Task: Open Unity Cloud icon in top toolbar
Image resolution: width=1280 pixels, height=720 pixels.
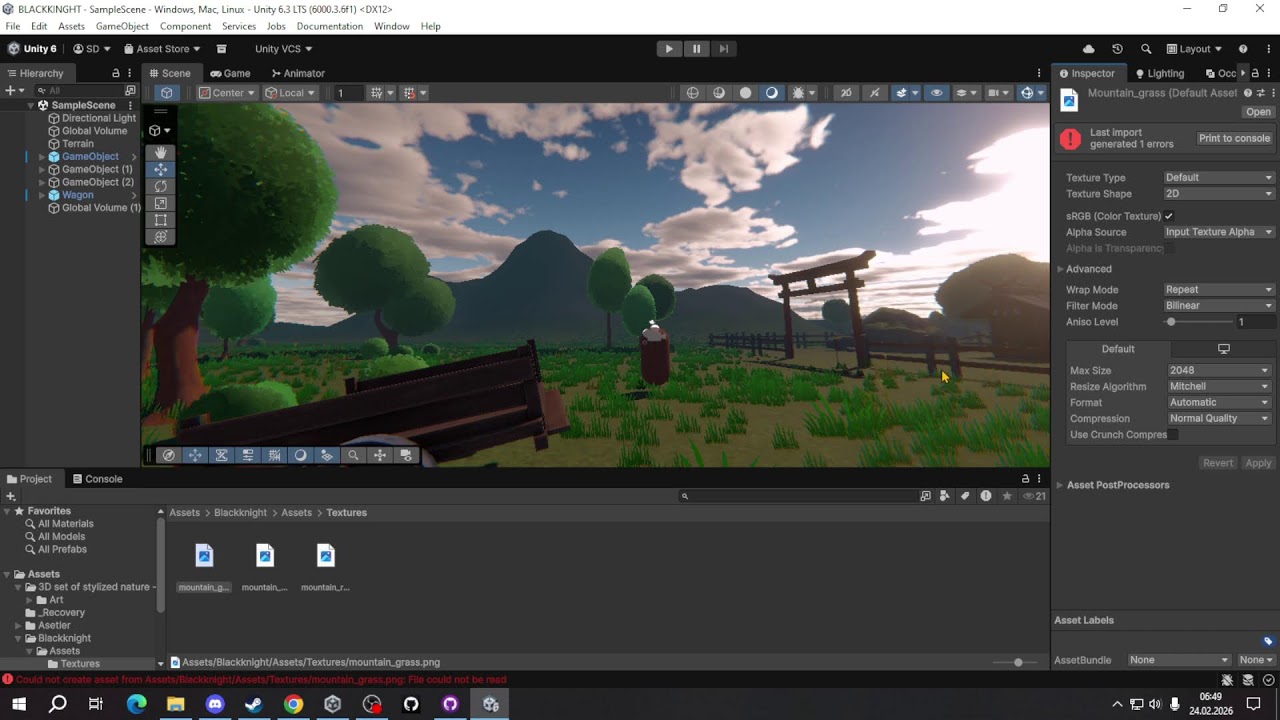Action: [1089, 48]
